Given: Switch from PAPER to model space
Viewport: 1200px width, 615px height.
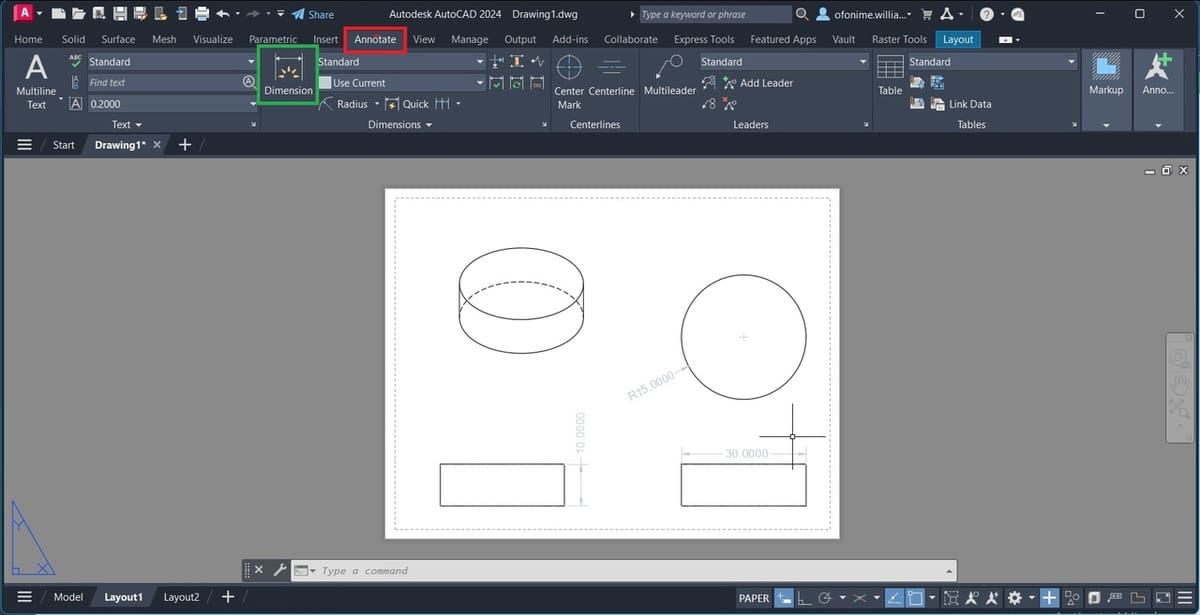Looking at the screenshot, I should 754,597.
